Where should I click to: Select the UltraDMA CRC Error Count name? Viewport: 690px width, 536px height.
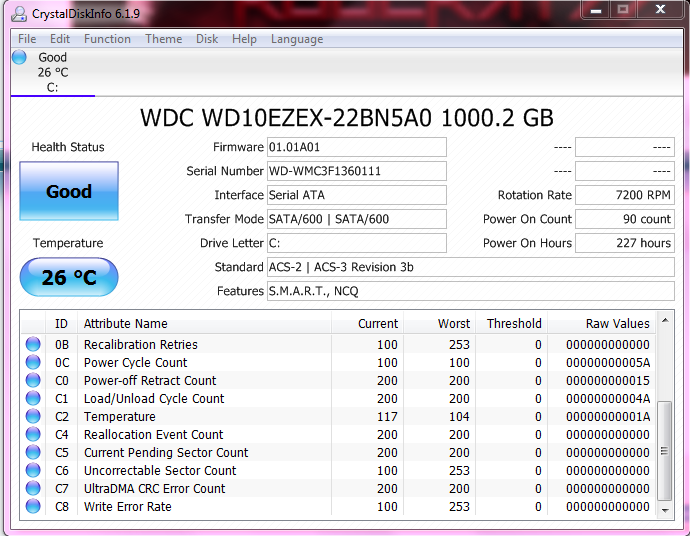coord(154,488)
